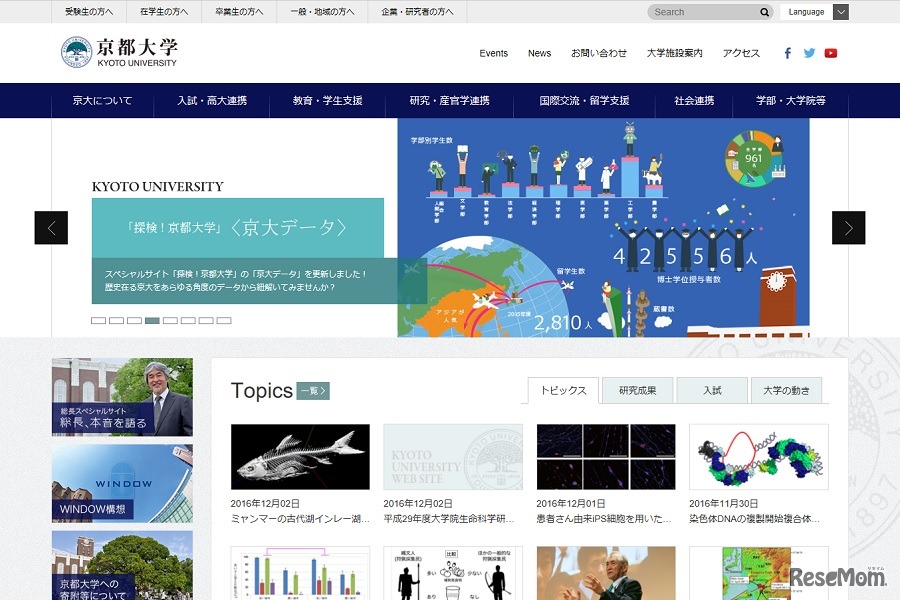The height and width of the screenshot is (600, 900).
Task: Click 一般・地域の方へ top link
Action: pos(322,11)
